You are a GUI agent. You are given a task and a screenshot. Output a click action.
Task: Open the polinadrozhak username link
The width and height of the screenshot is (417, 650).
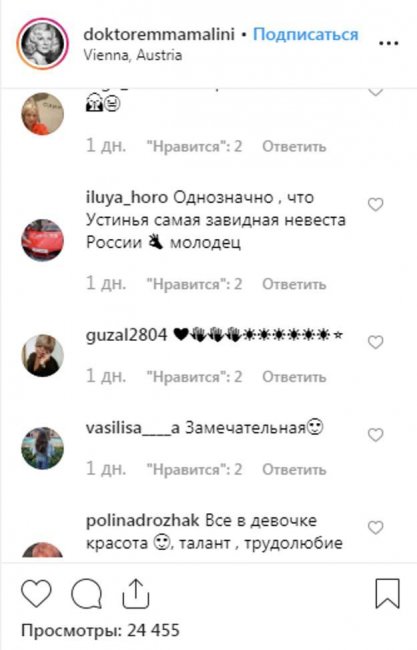[x=143, y=521]
